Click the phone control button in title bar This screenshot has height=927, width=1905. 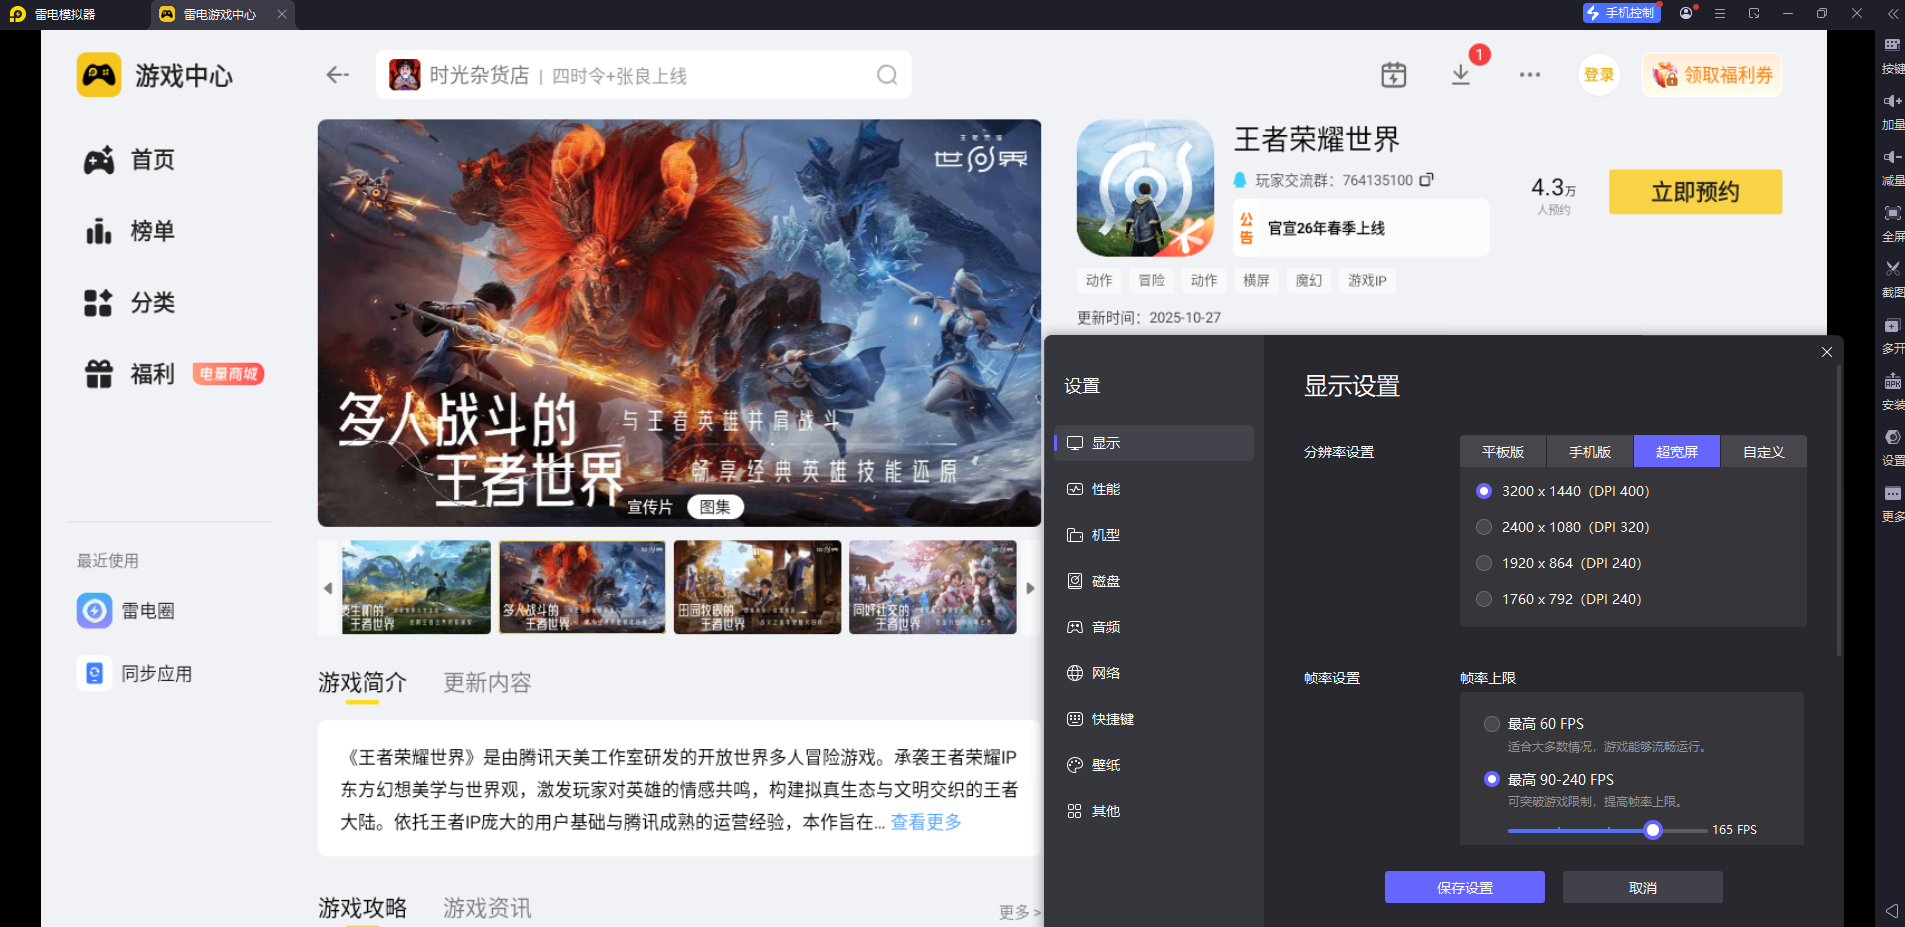[x=1621, y=13]
